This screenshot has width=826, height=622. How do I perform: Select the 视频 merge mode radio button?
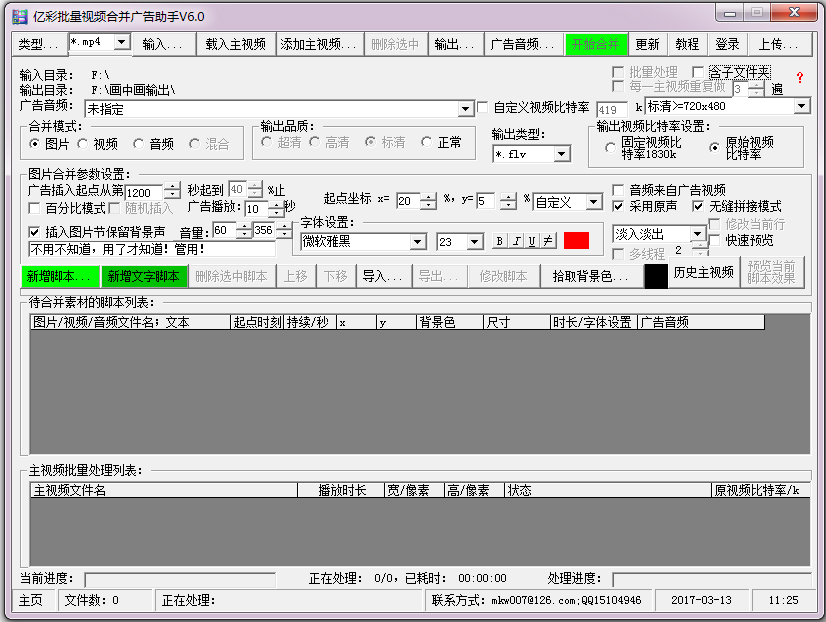[x=84, y=144]
